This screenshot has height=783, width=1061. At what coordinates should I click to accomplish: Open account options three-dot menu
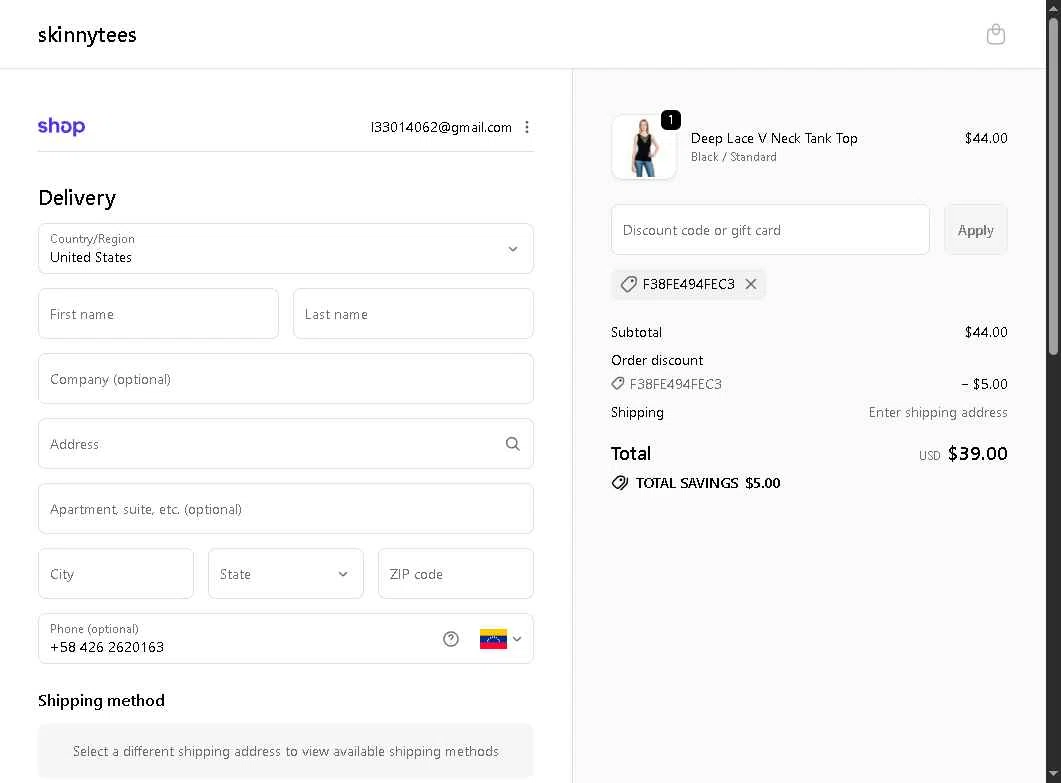[527, 127]
